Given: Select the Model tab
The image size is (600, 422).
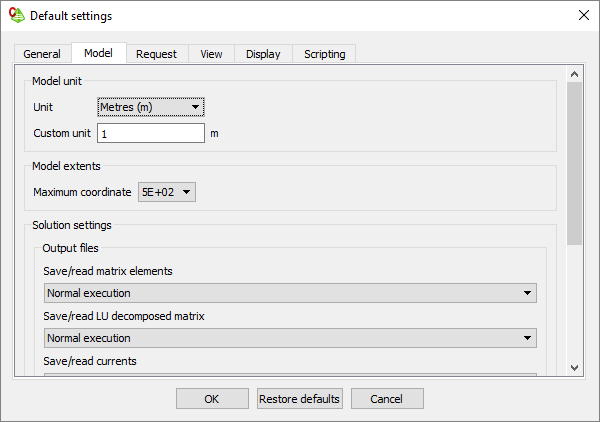Looking at the screenshot, I should point(98,53).
